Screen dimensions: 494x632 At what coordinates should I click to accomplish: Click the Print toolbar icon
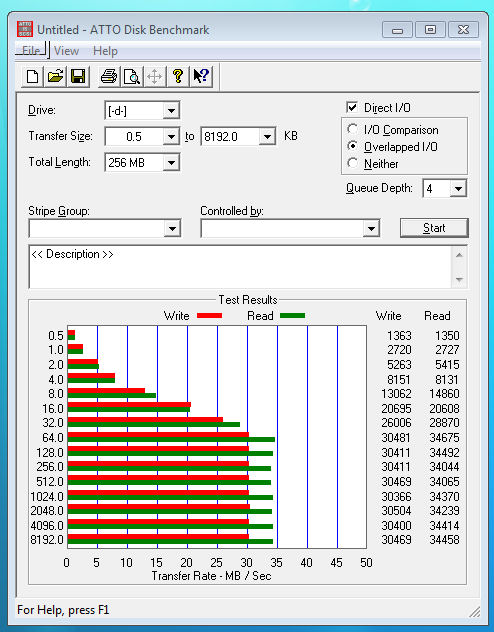click(109, 76)
